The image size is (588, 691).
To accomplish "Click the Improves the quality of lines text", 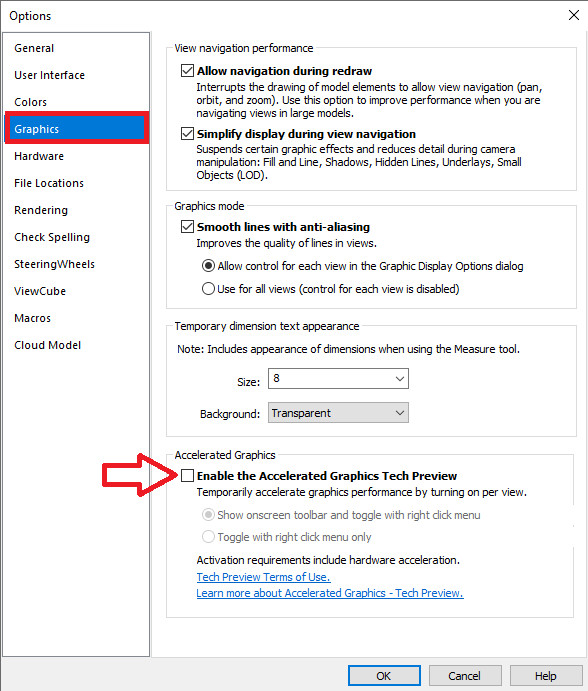I will [x=287, y=243].
